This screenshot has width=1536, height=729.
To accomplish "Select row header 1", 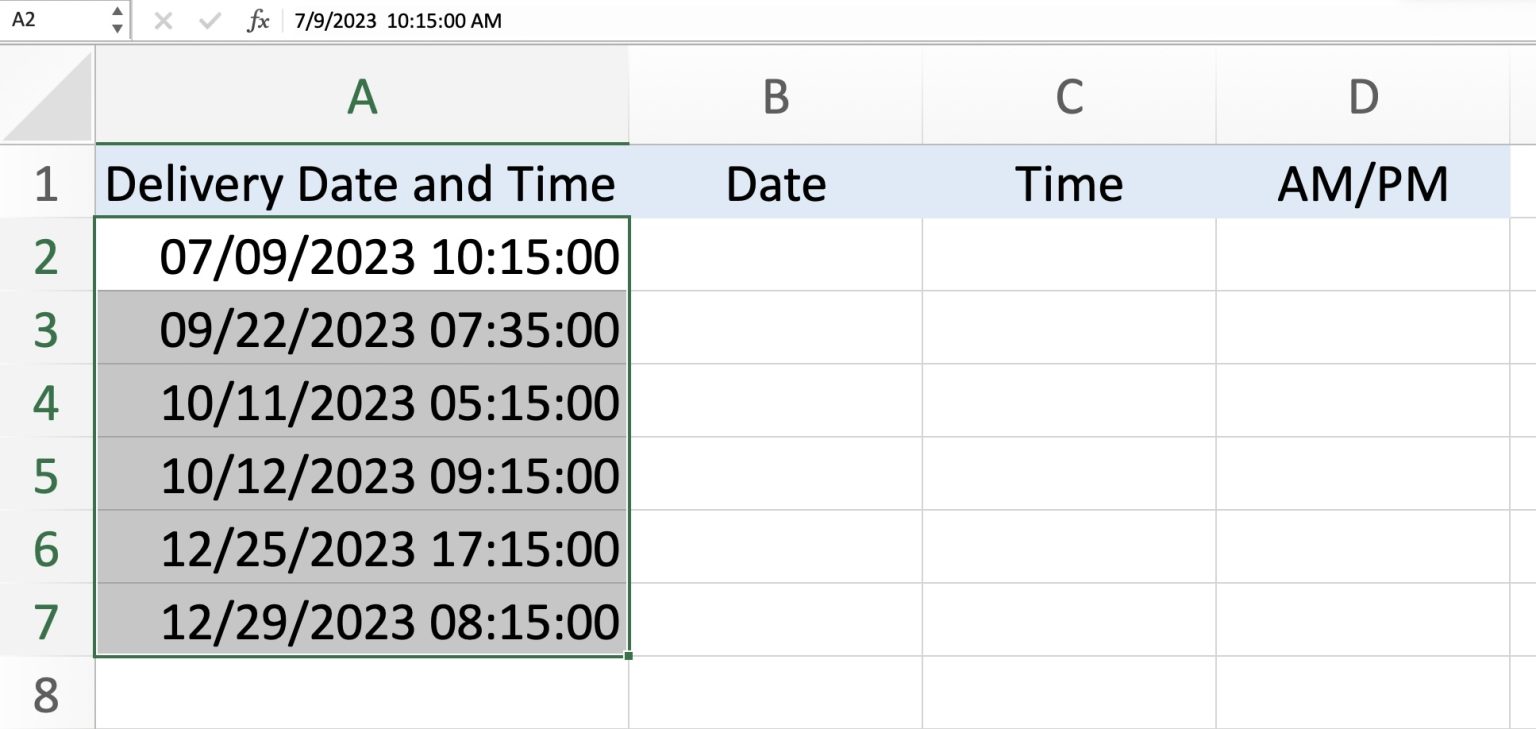I will pos(47,183).
